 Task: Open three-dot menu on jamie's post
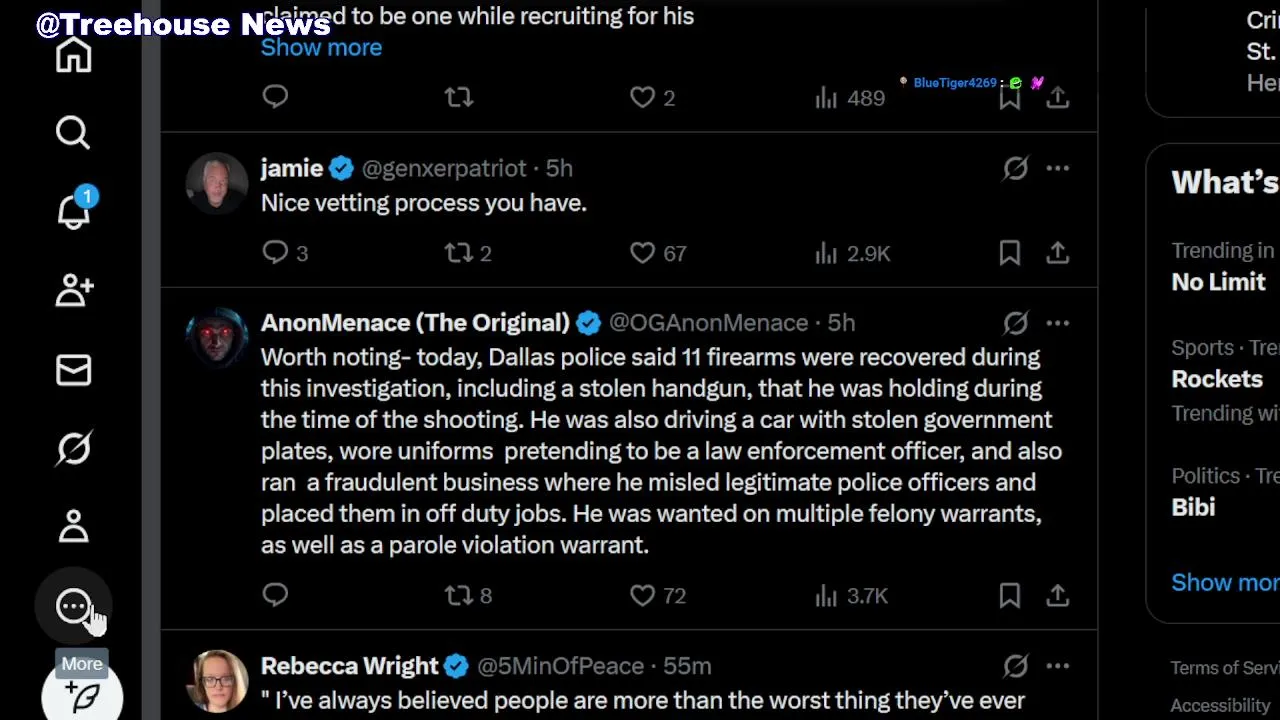point(1057,168)
